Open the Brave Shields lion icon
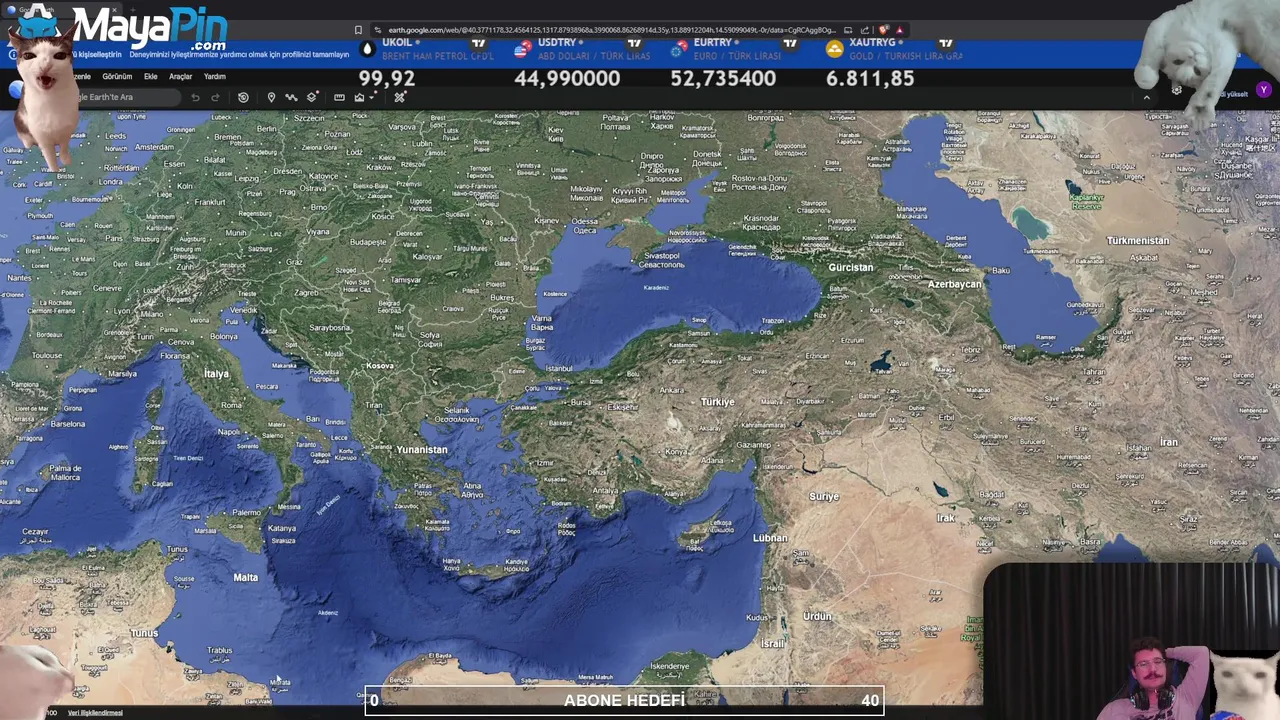 pyautogui.click(x=884, y=30)
